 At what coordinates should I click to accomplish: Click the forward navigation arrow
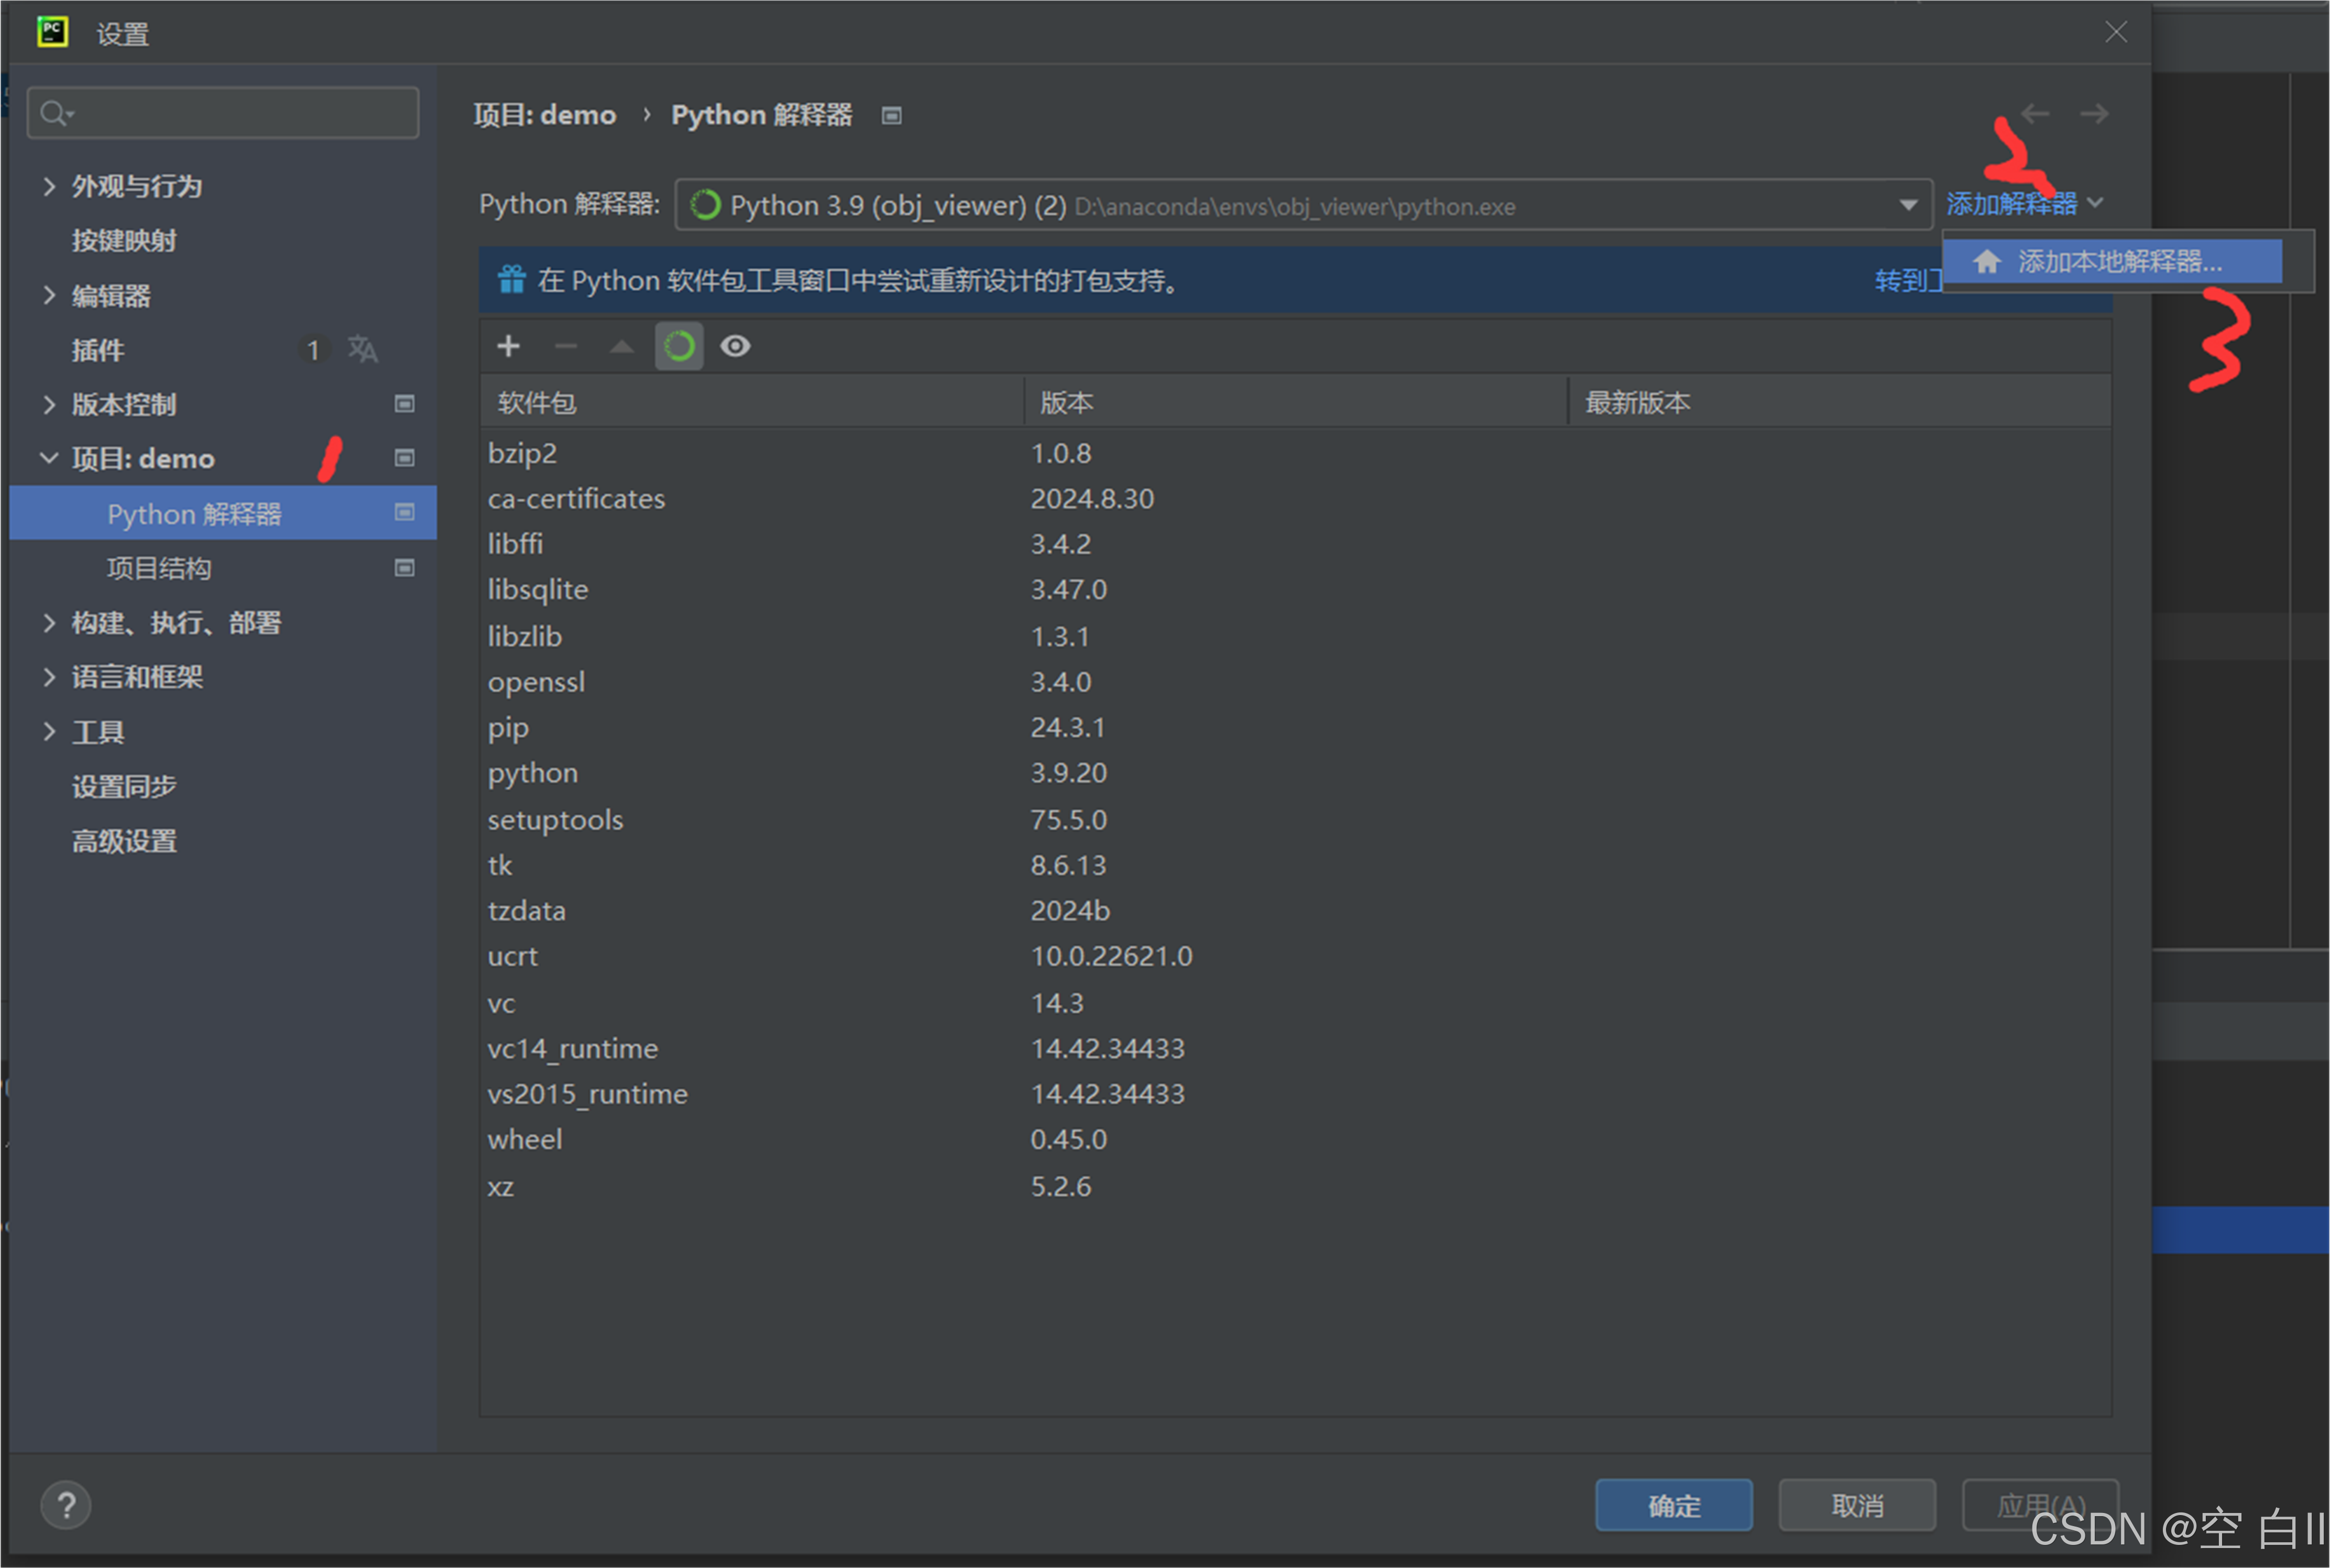tap(2094, 114)
